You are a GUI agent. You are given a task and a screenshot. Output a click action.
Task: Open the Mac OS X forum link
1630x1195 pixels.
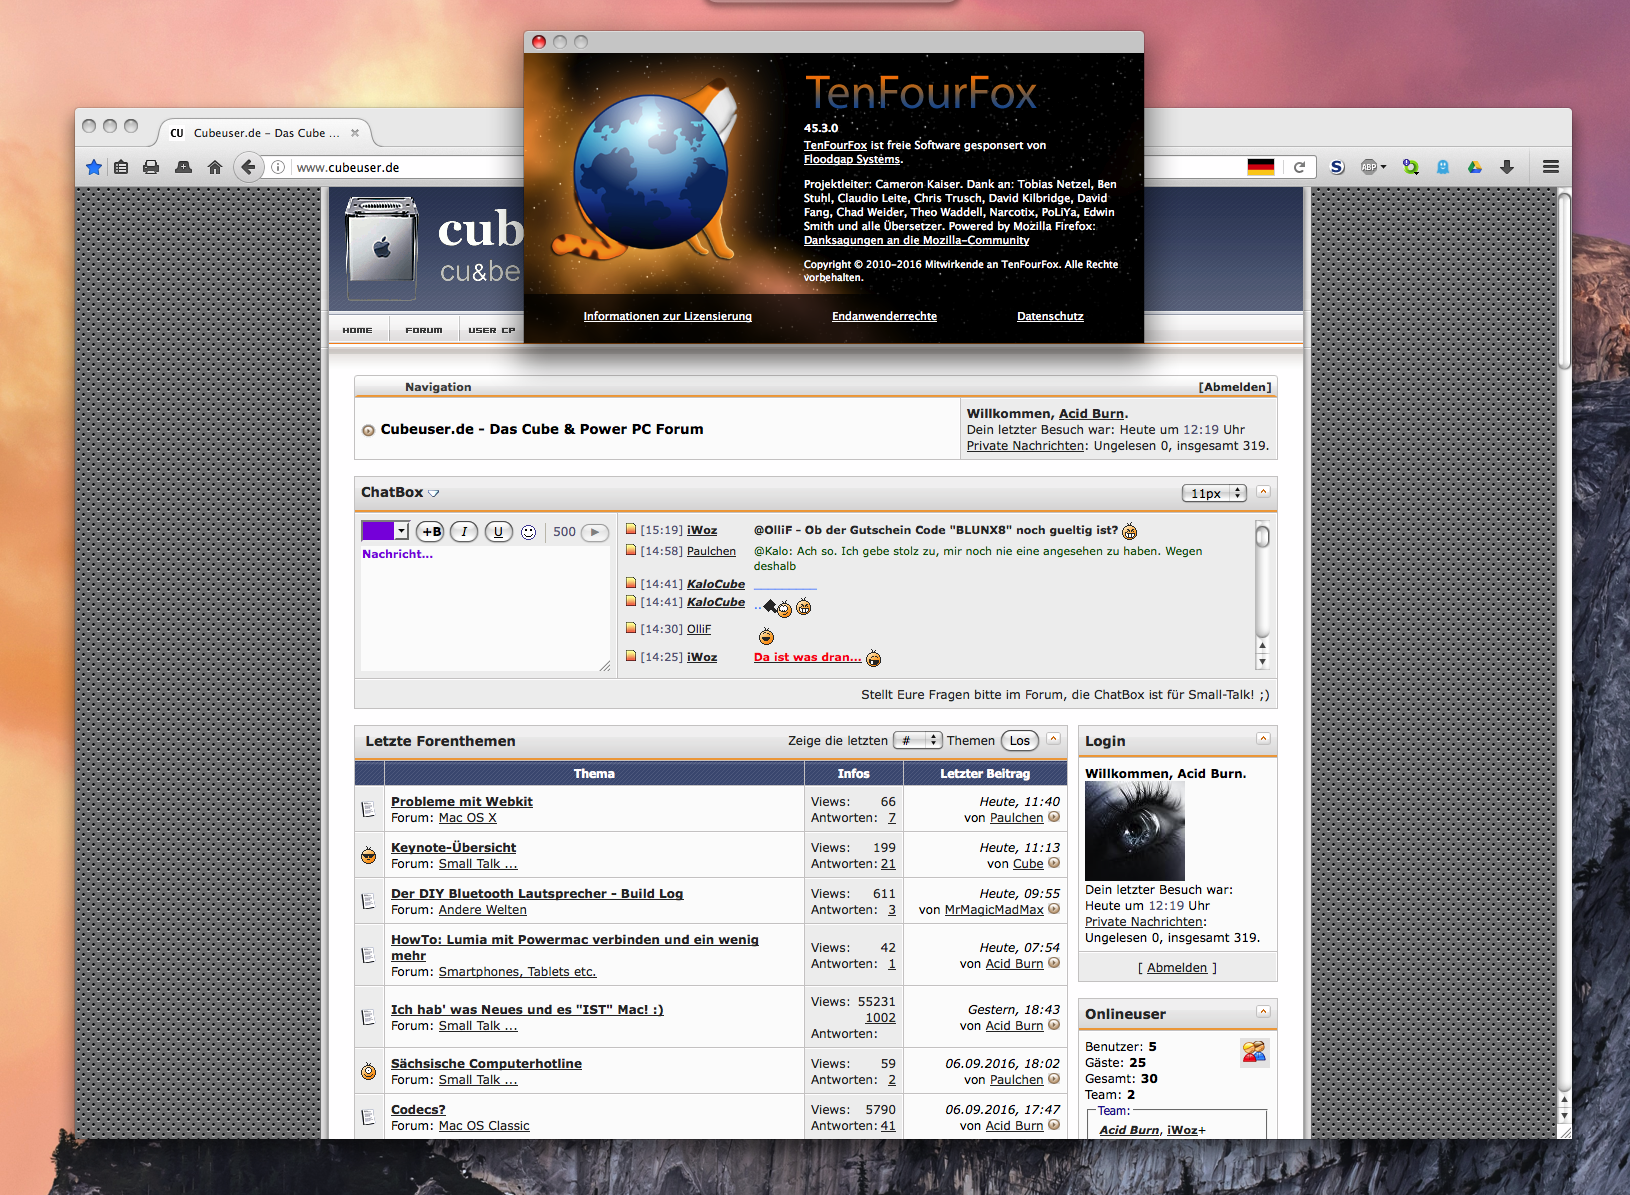pos(467,818)
